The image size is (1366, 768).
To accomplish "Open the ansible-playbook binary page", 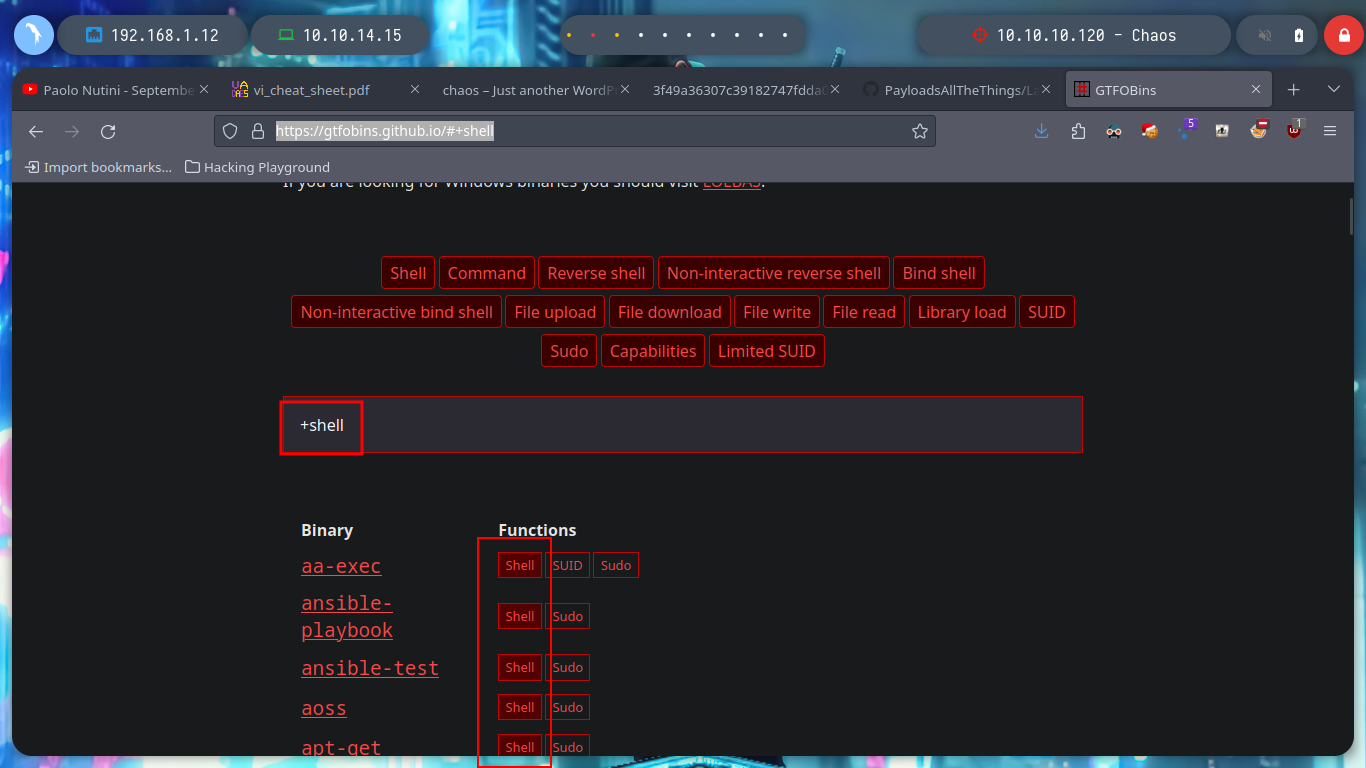I will (347, 617).
